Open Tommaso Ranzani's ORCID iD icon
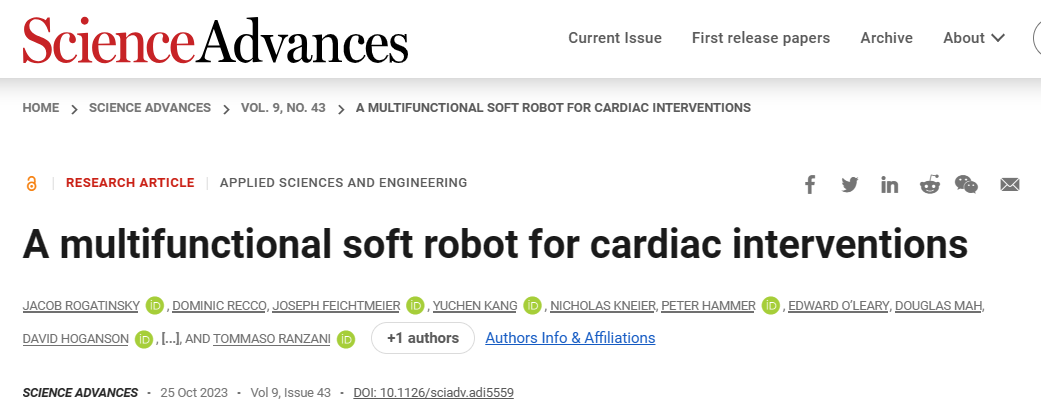Image resolution: width=1041 pixels, height=407 pixels. (x=345, y=339)
